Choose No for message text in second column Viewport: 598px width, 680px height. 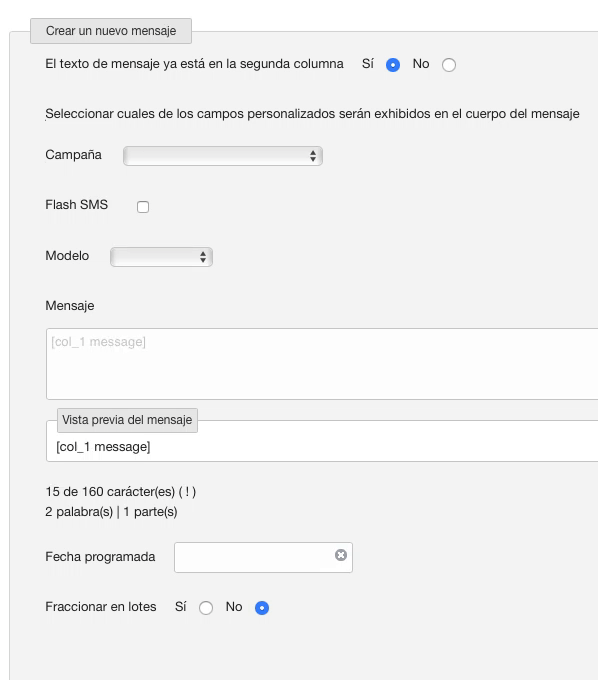pyautogui.click(x=449, y=65)
